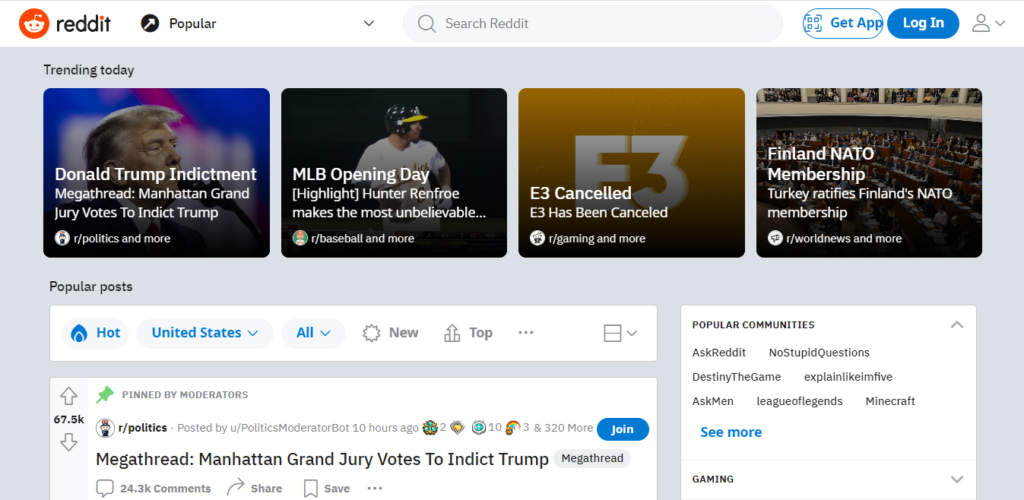The image size is (1024, 500).
Task: Click '67.5k' vote count text
Action: point(69,420)
